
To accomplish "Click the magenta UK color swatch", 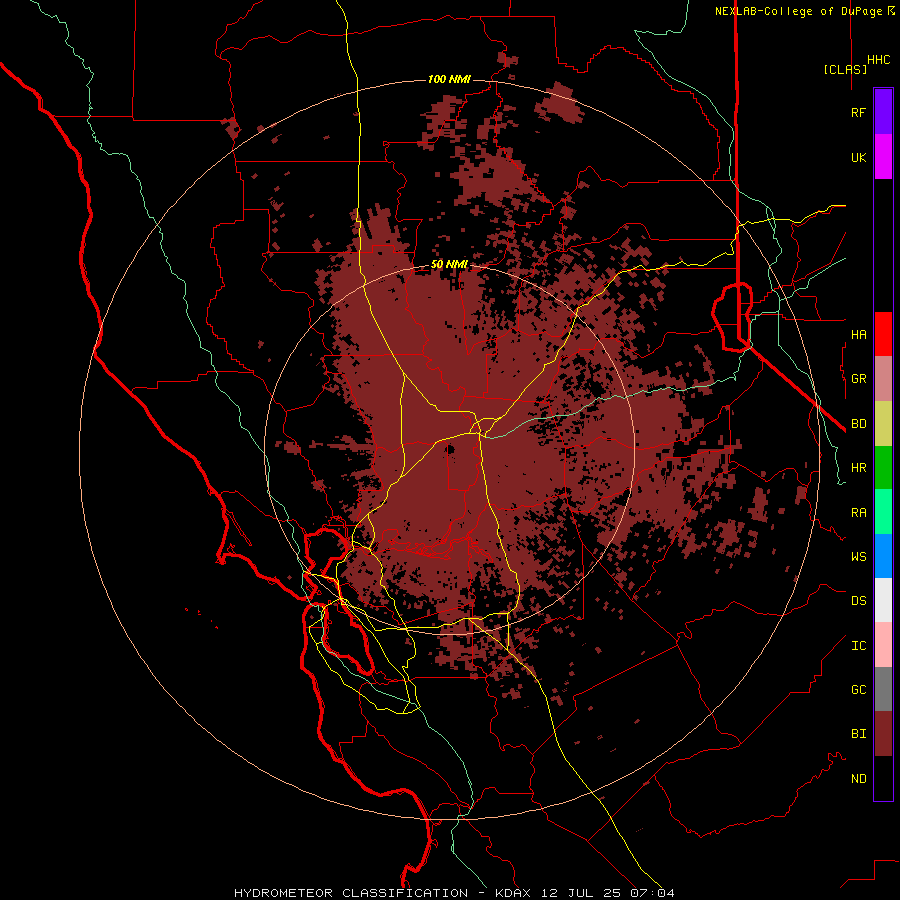I will 883,157.
